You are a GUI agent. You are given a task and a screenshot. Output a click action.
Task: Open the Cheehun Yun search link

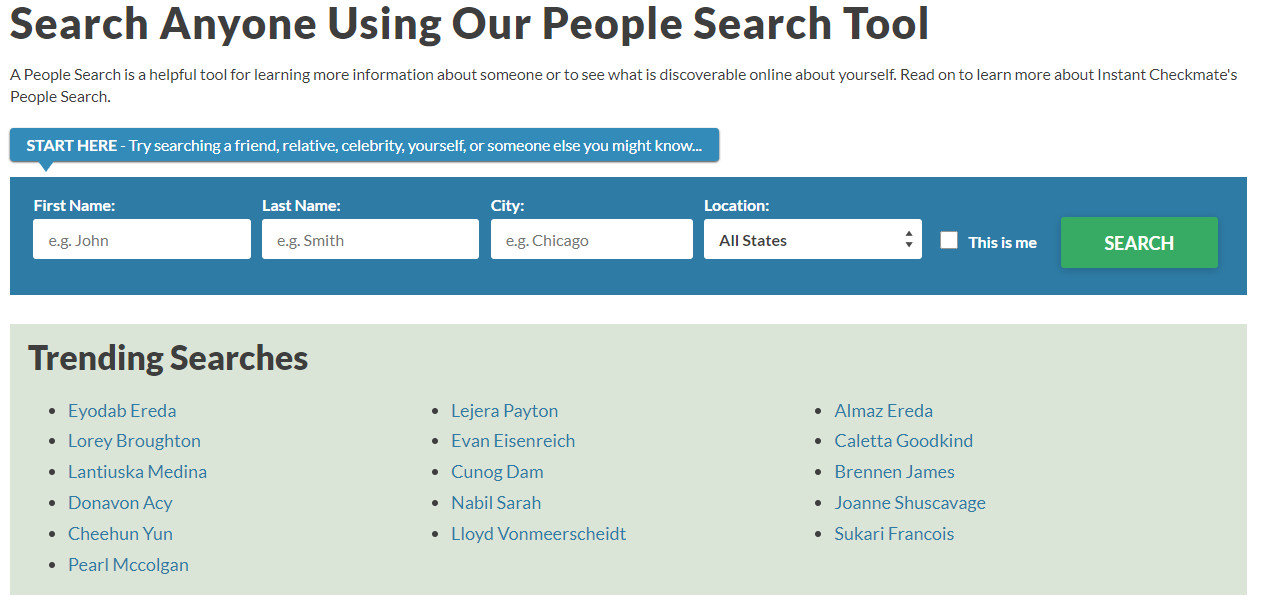(x=120, y=534)
